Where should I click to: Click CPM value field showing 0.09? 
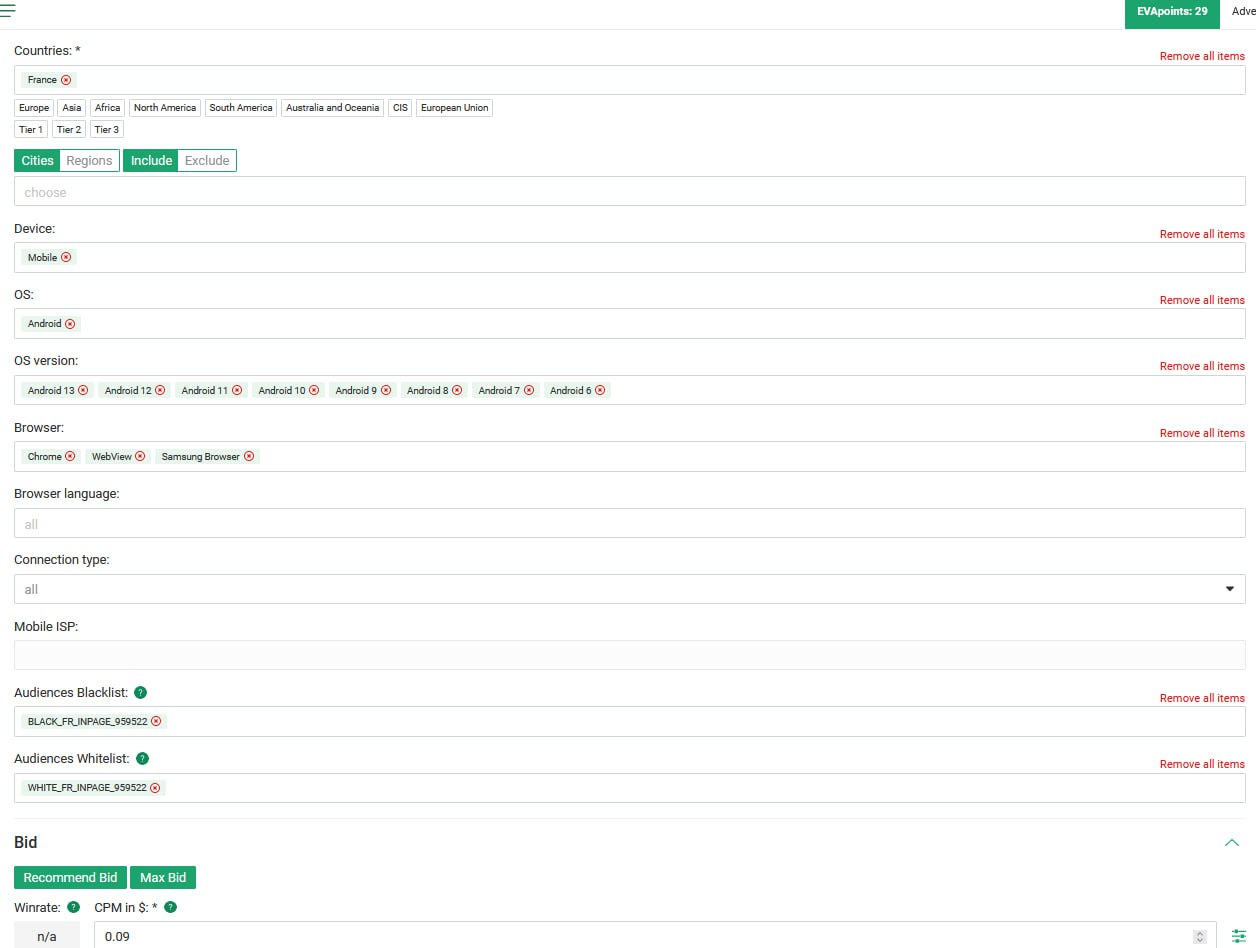[x=655, y=936]
